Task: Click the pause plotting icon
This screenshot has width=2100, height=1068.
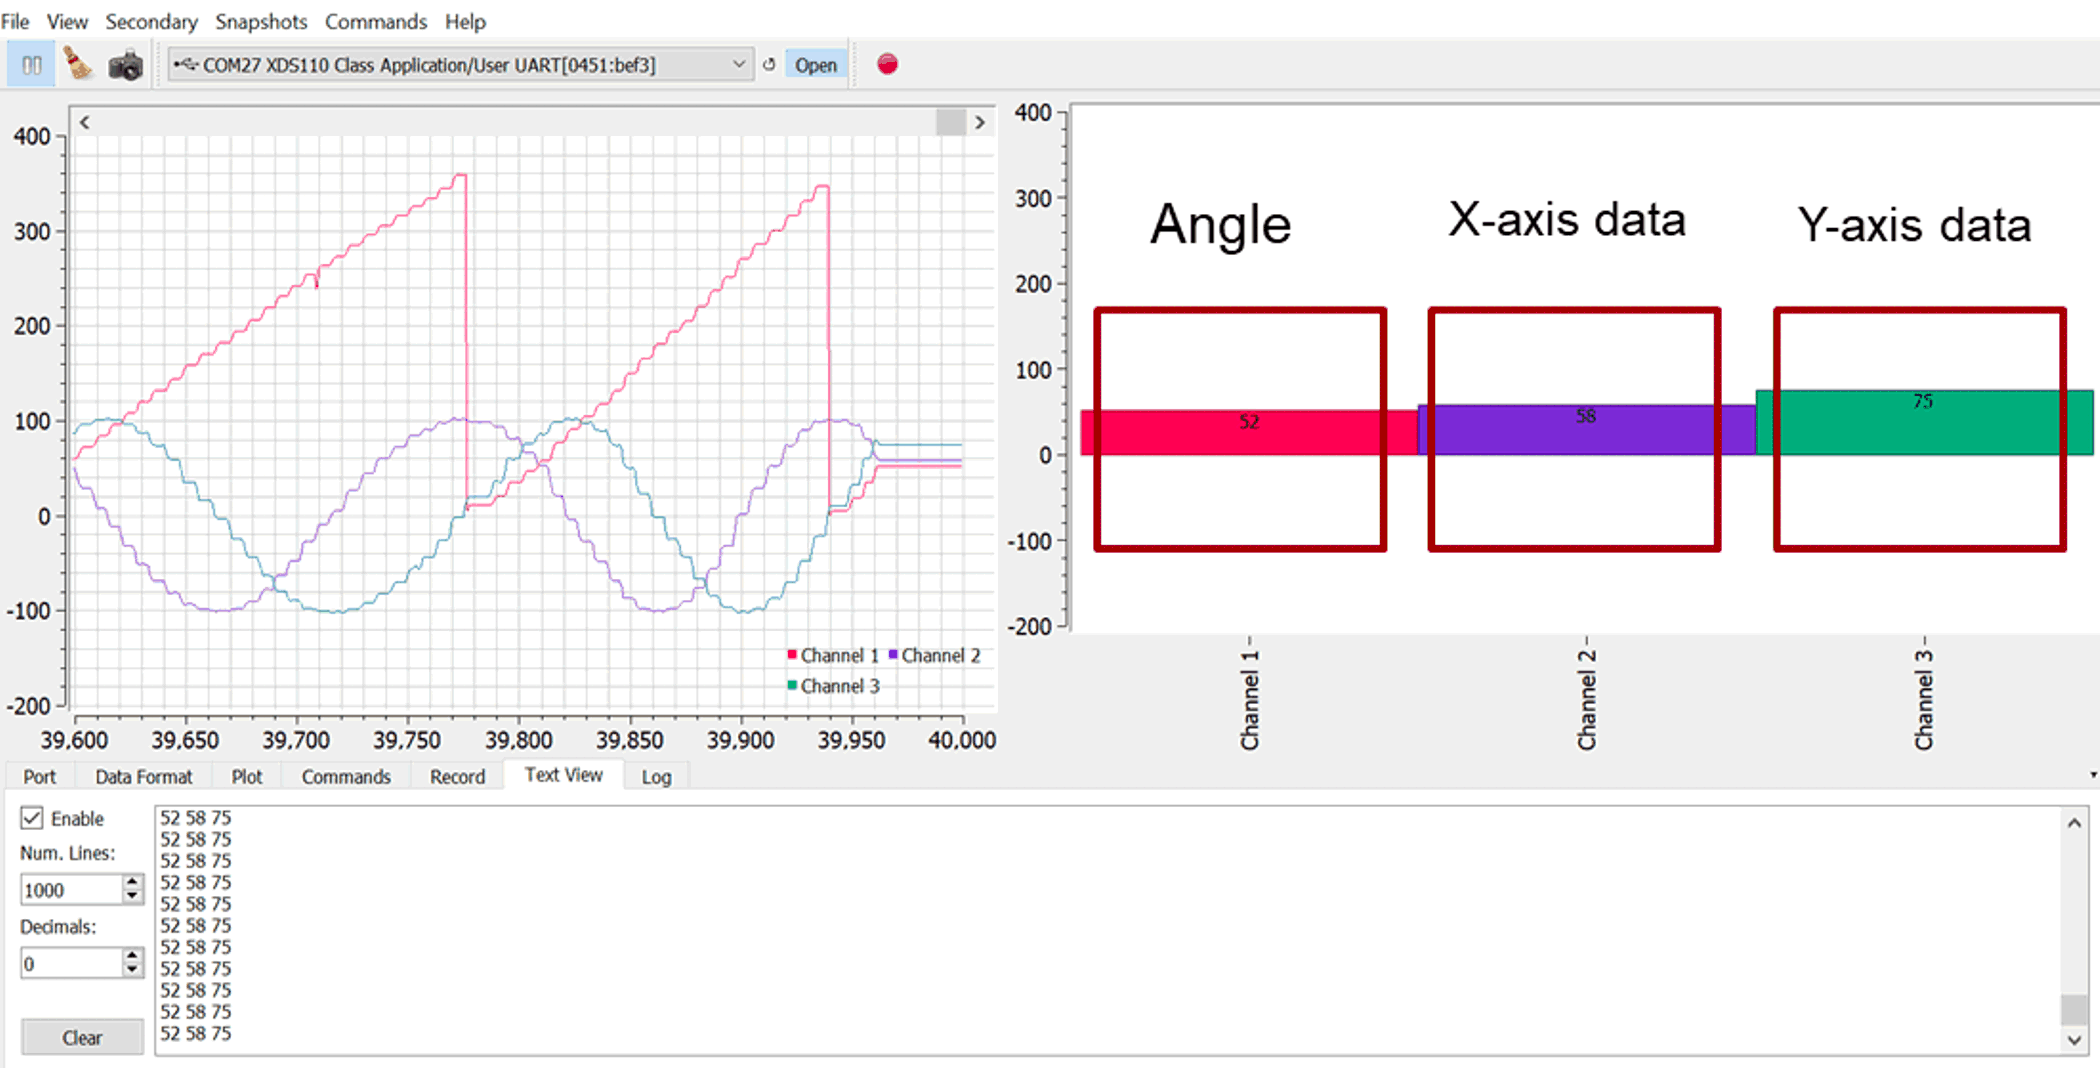Action: (31, 65)
